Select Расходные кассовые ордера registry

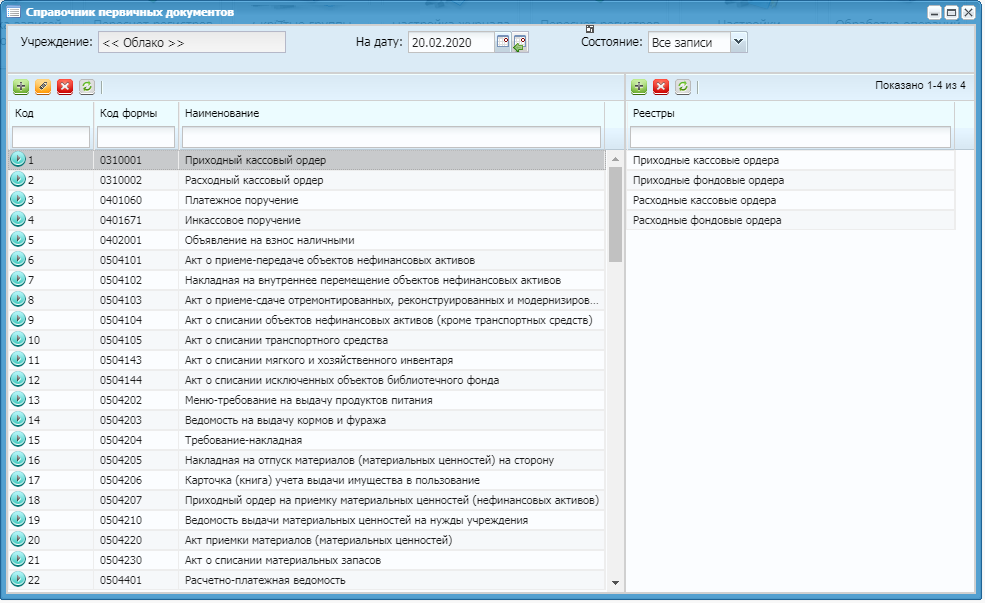click(x=790, y=200)
